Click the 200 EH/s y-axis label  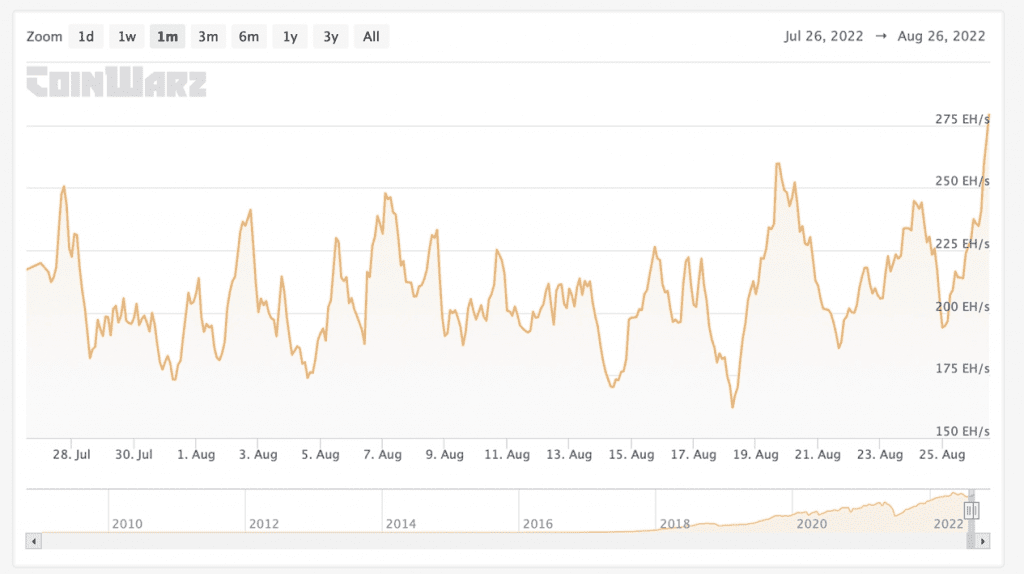point(962,306)
